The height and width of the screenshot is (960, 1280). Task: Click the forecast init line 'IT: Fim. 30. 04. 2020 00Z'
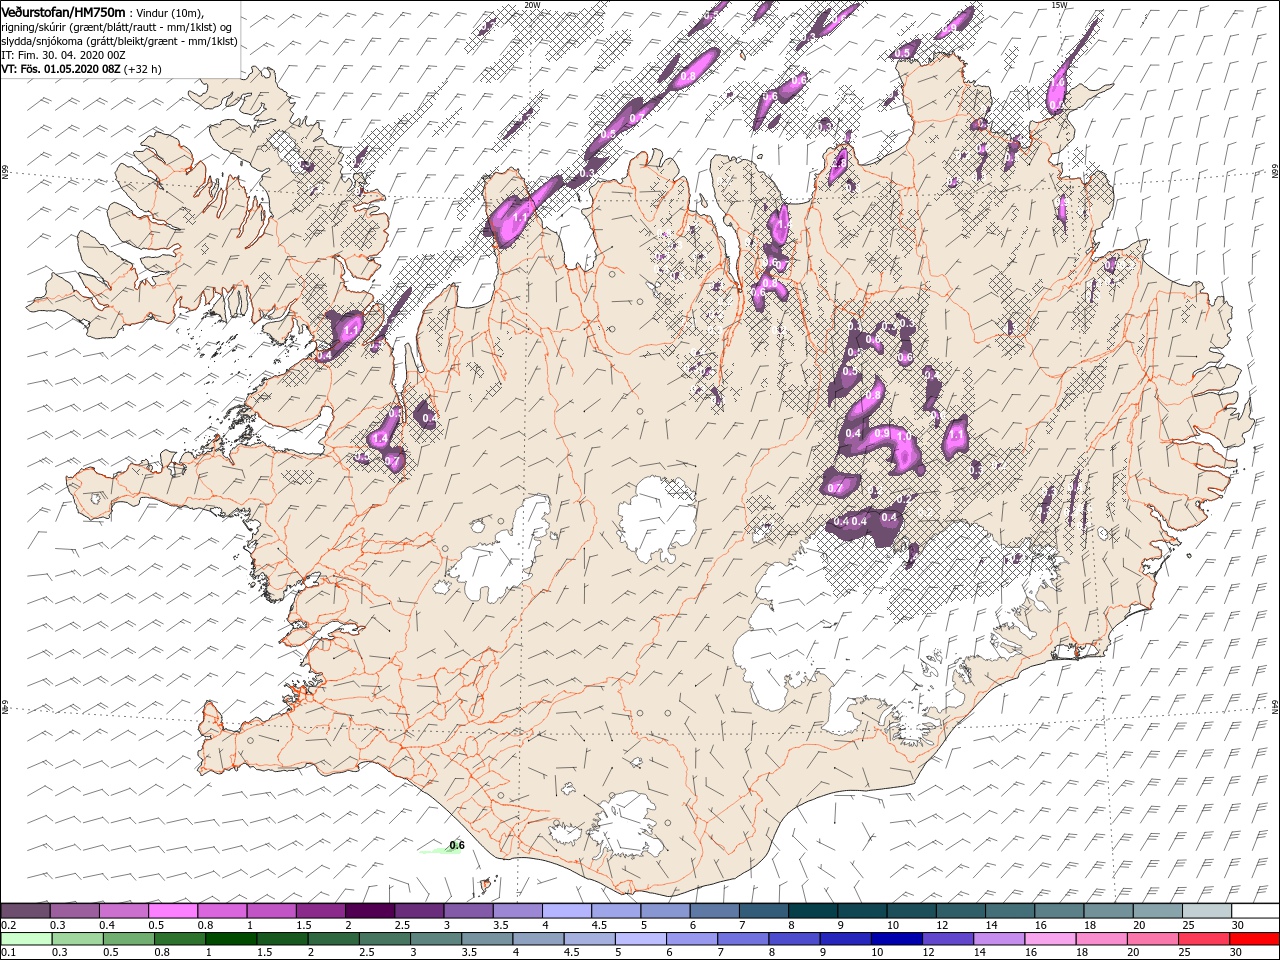[x=63, y=55]
